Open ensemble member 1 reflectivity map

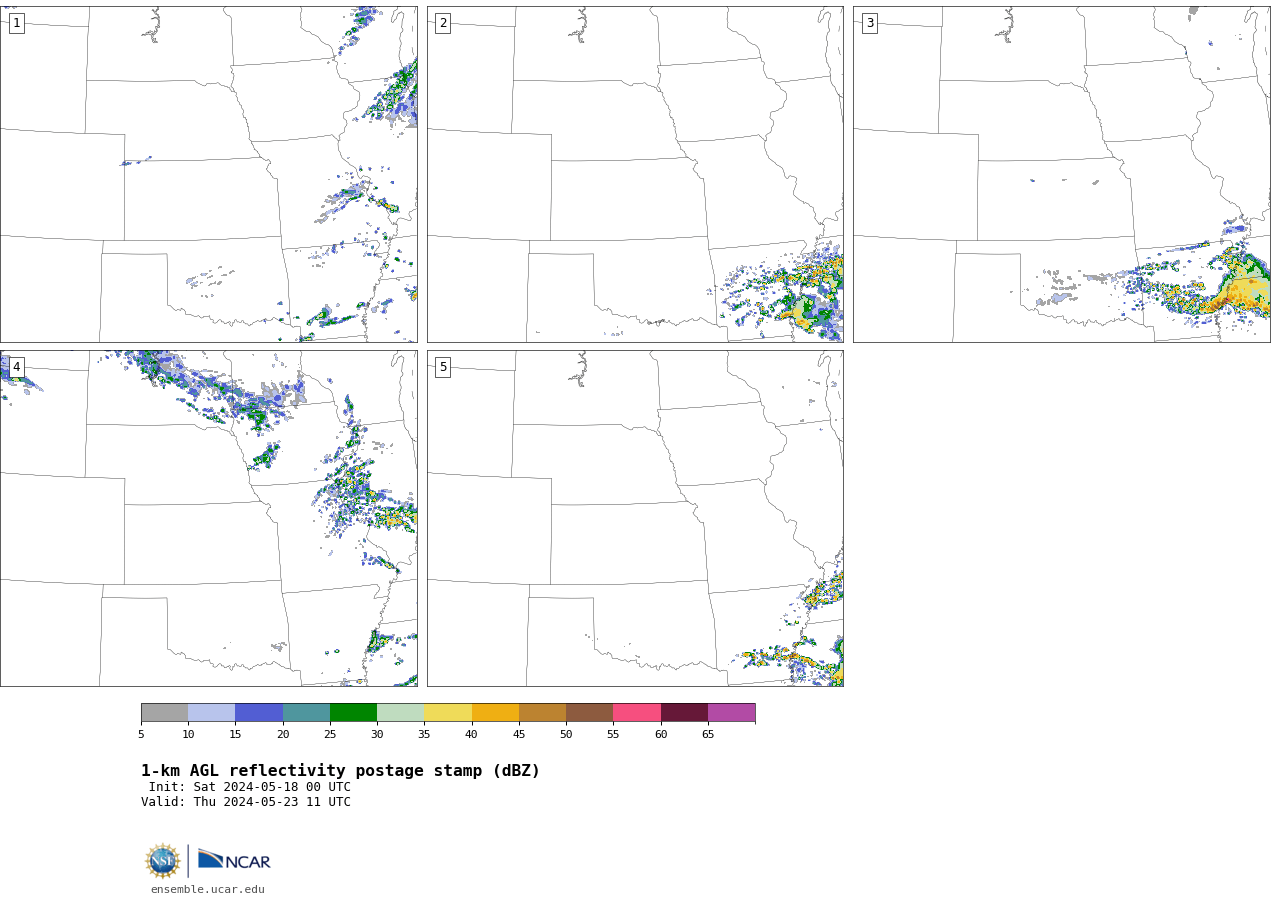point(208,174)
